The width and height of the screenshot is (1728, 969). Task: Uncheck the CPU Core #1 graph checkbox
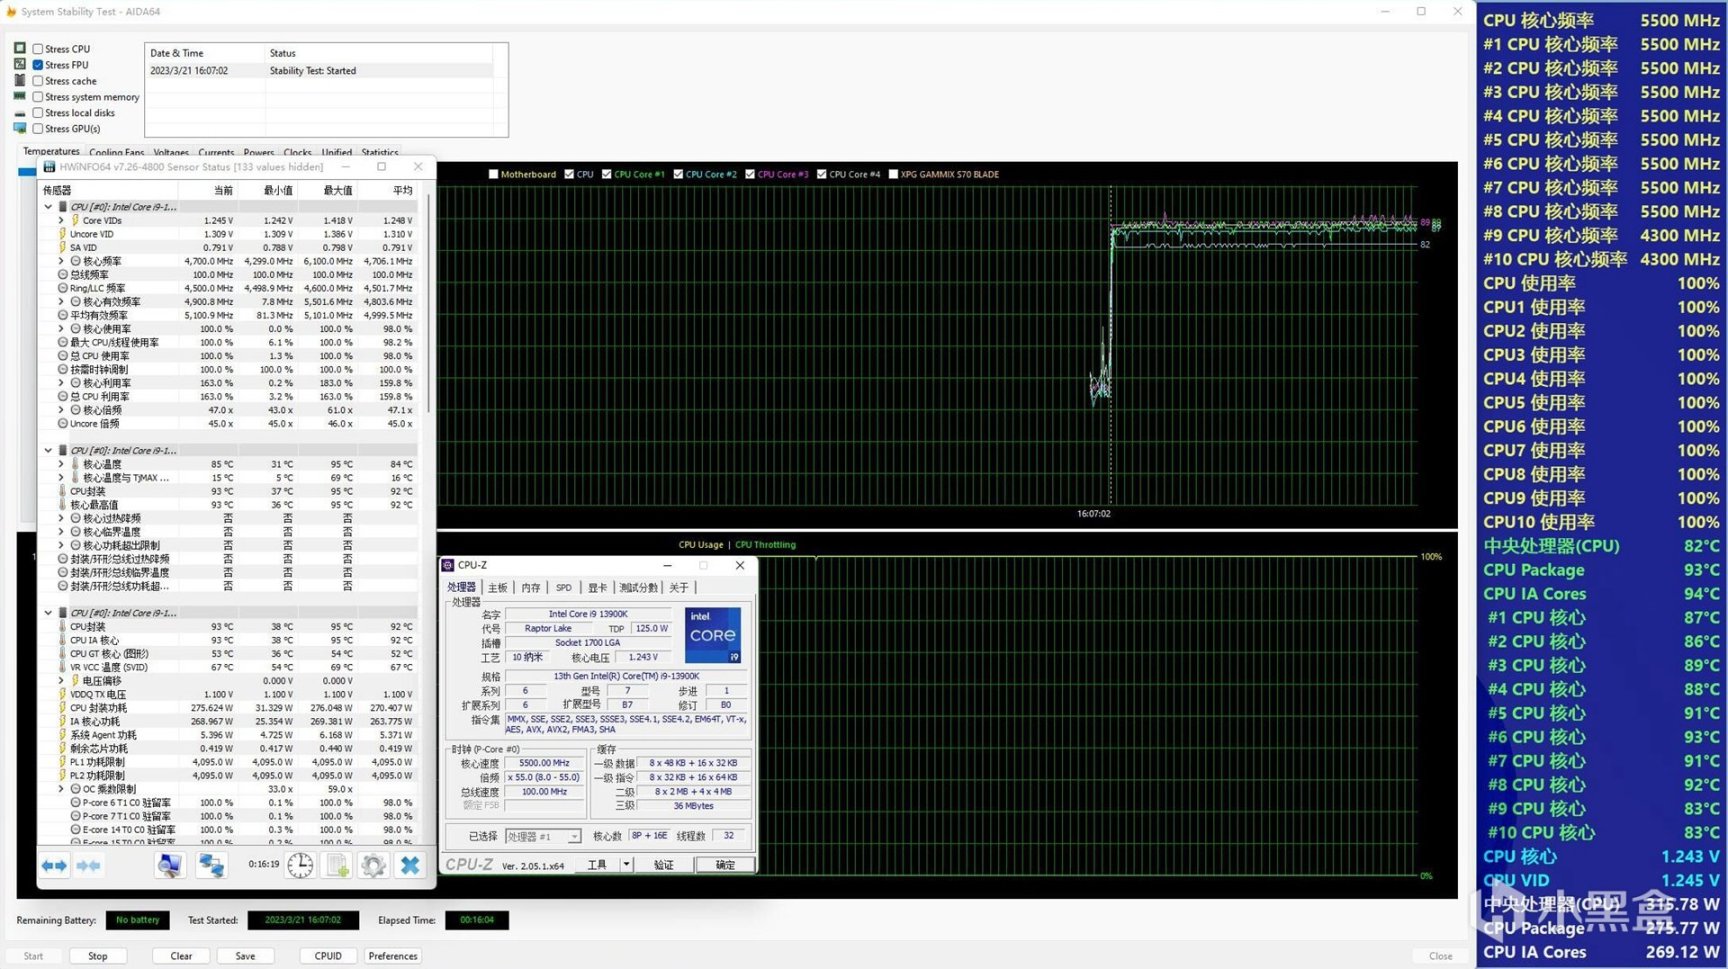pos(606,174)
